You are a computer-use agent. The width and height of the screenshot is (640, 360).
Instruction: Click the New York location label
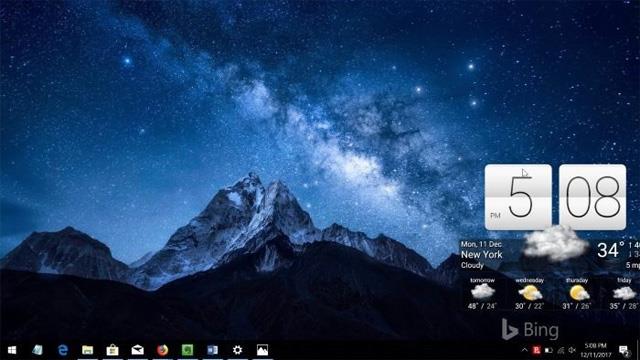(x=482, y=255)
